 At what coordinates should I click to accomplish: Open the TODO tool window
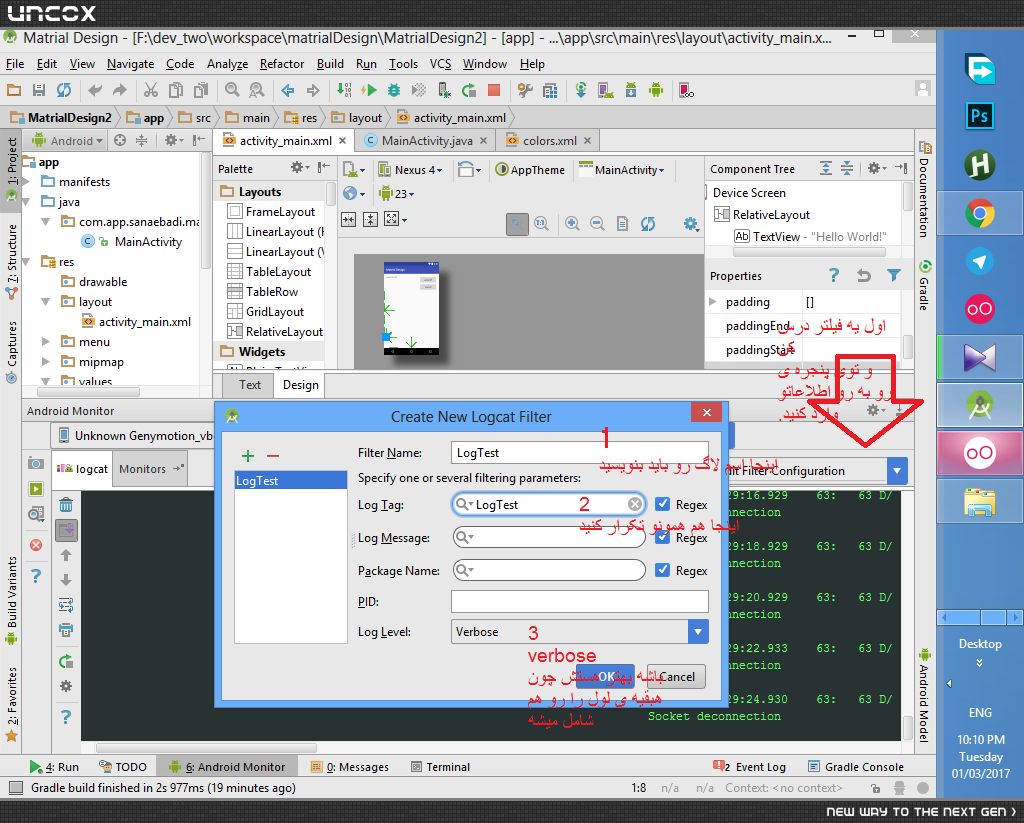tap(123, 767)
